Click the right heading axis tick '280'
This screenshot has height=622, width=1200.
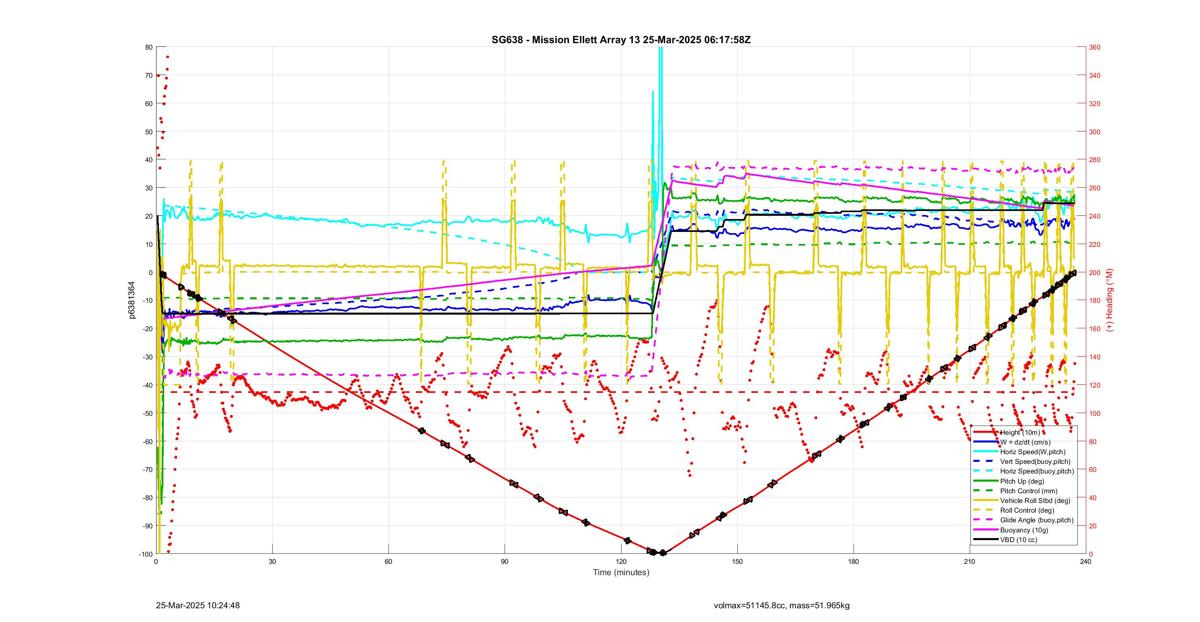(x=1095, y=160)
